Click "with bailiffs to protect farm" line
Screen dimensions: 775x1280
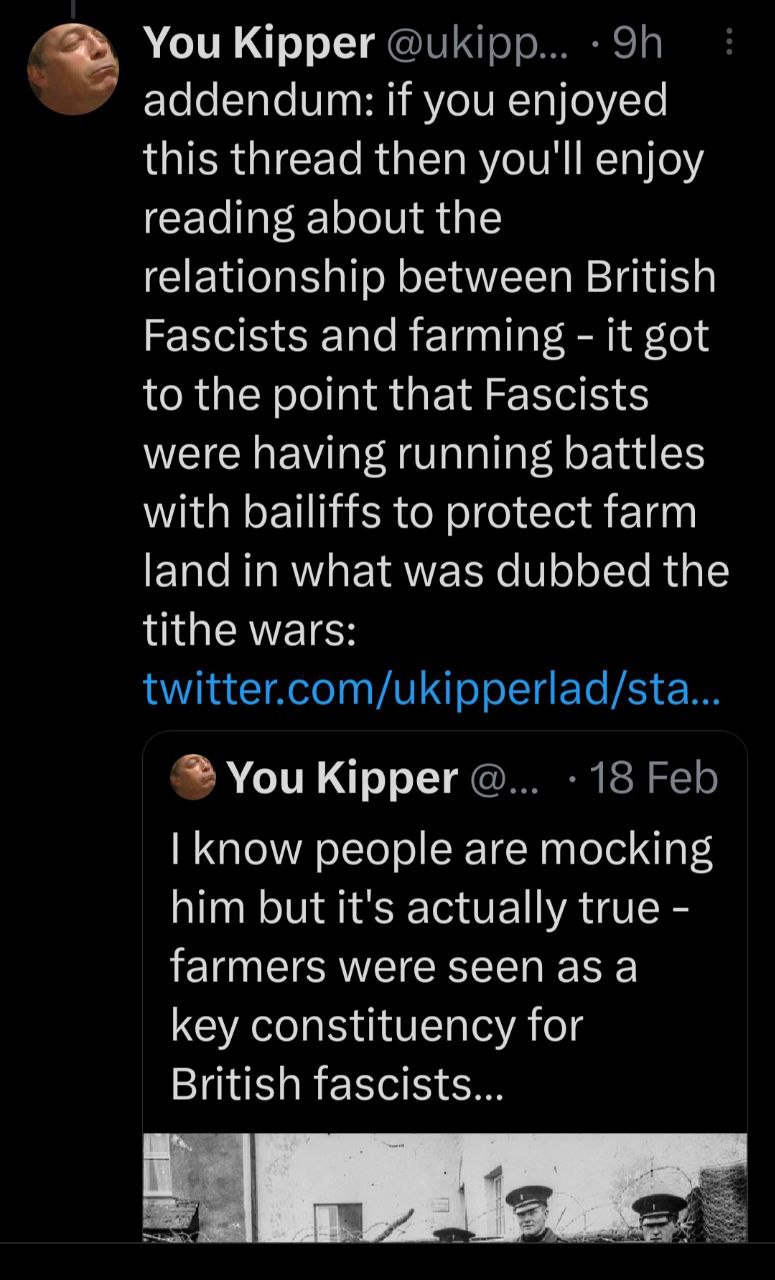(421, 512)
